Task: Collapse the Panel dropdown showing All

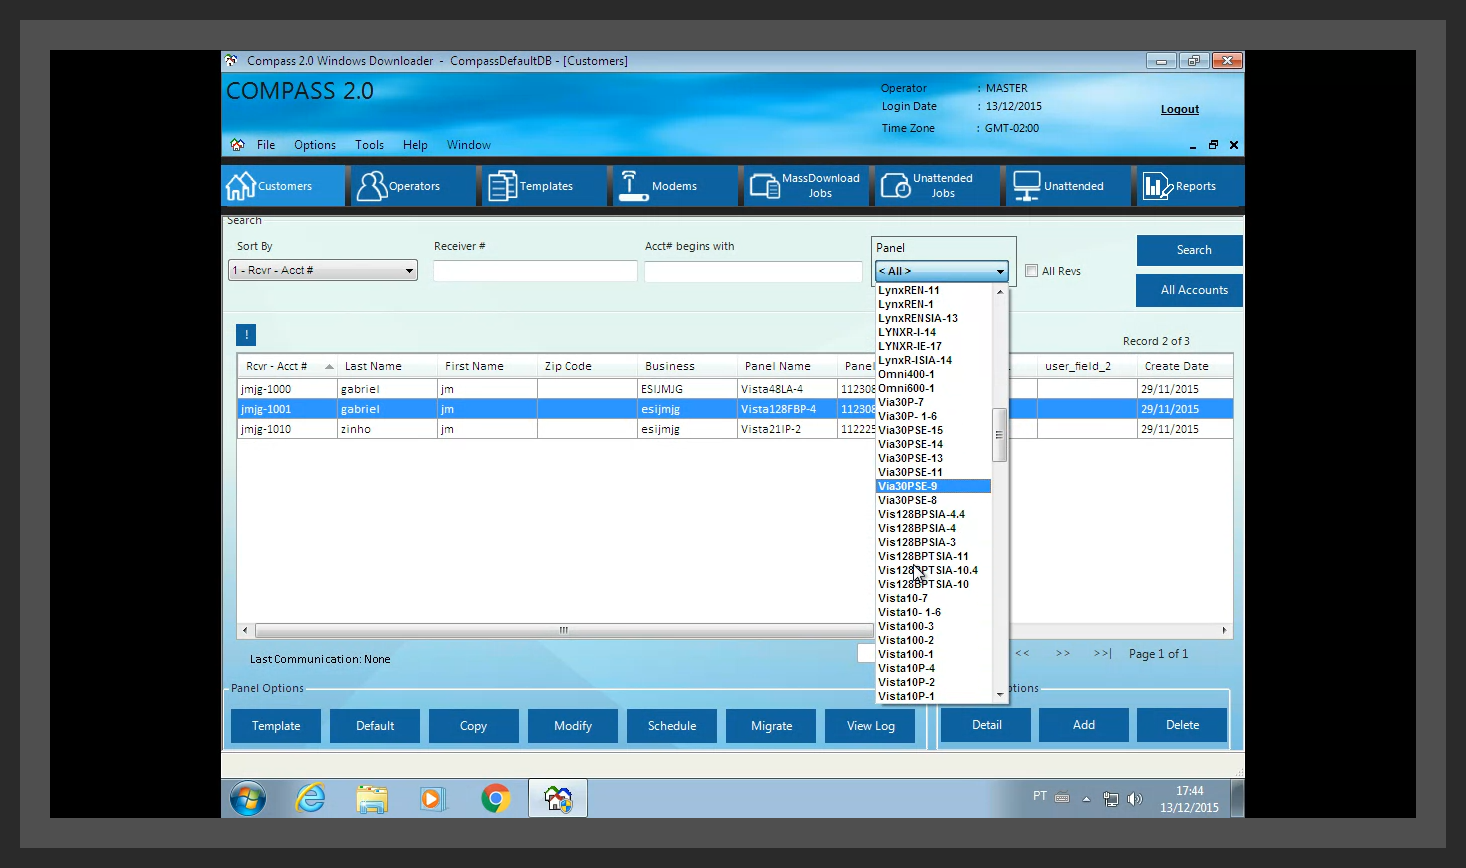Action: (x=941, y=271)
